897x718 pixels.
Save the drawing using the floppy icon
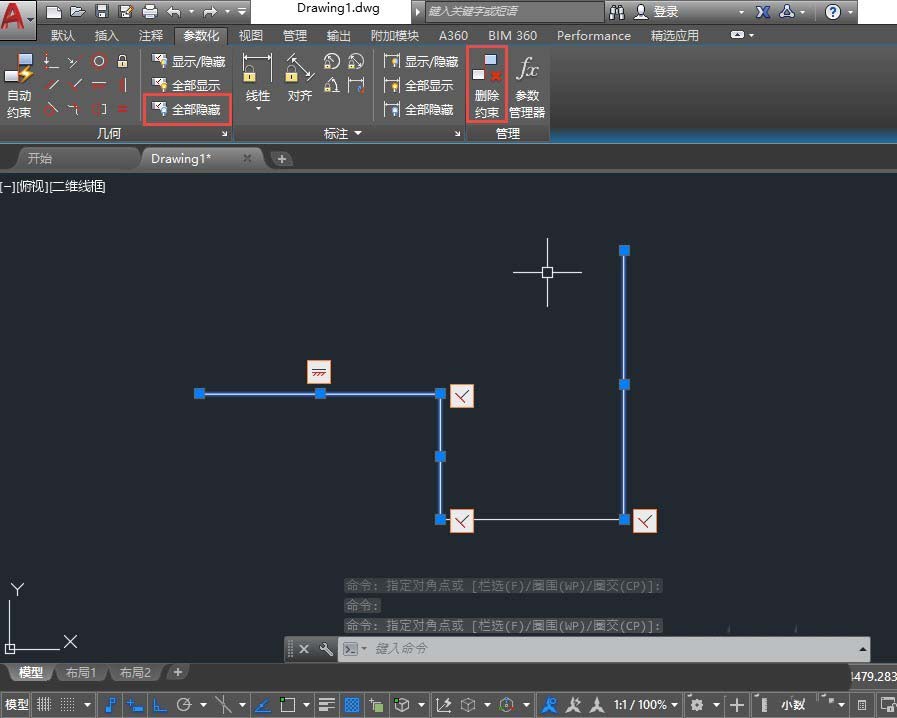102,11
